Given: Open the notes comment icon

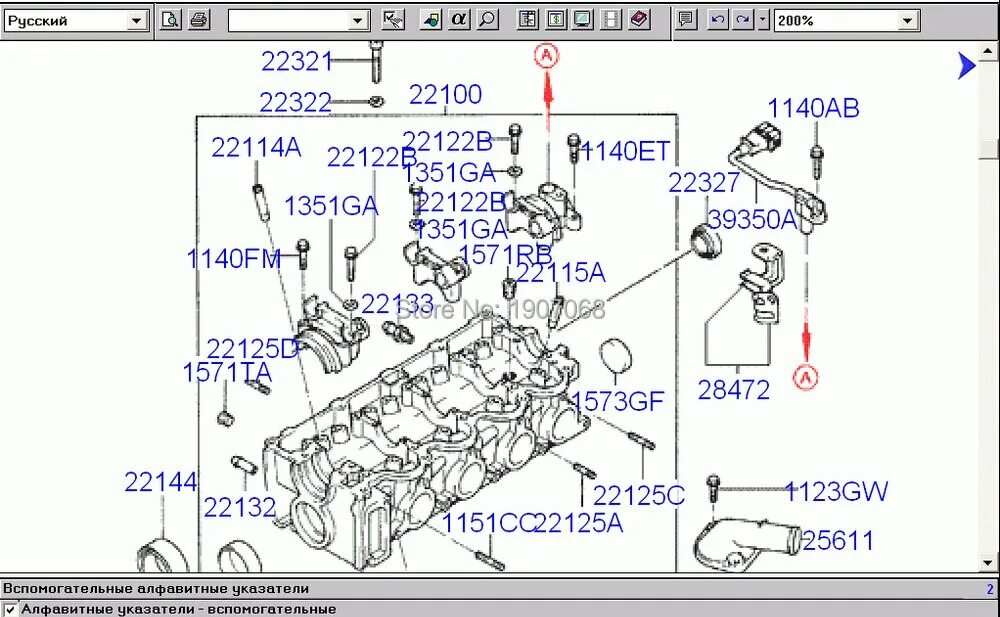Looking at the screenshot, I should point(685,18).
